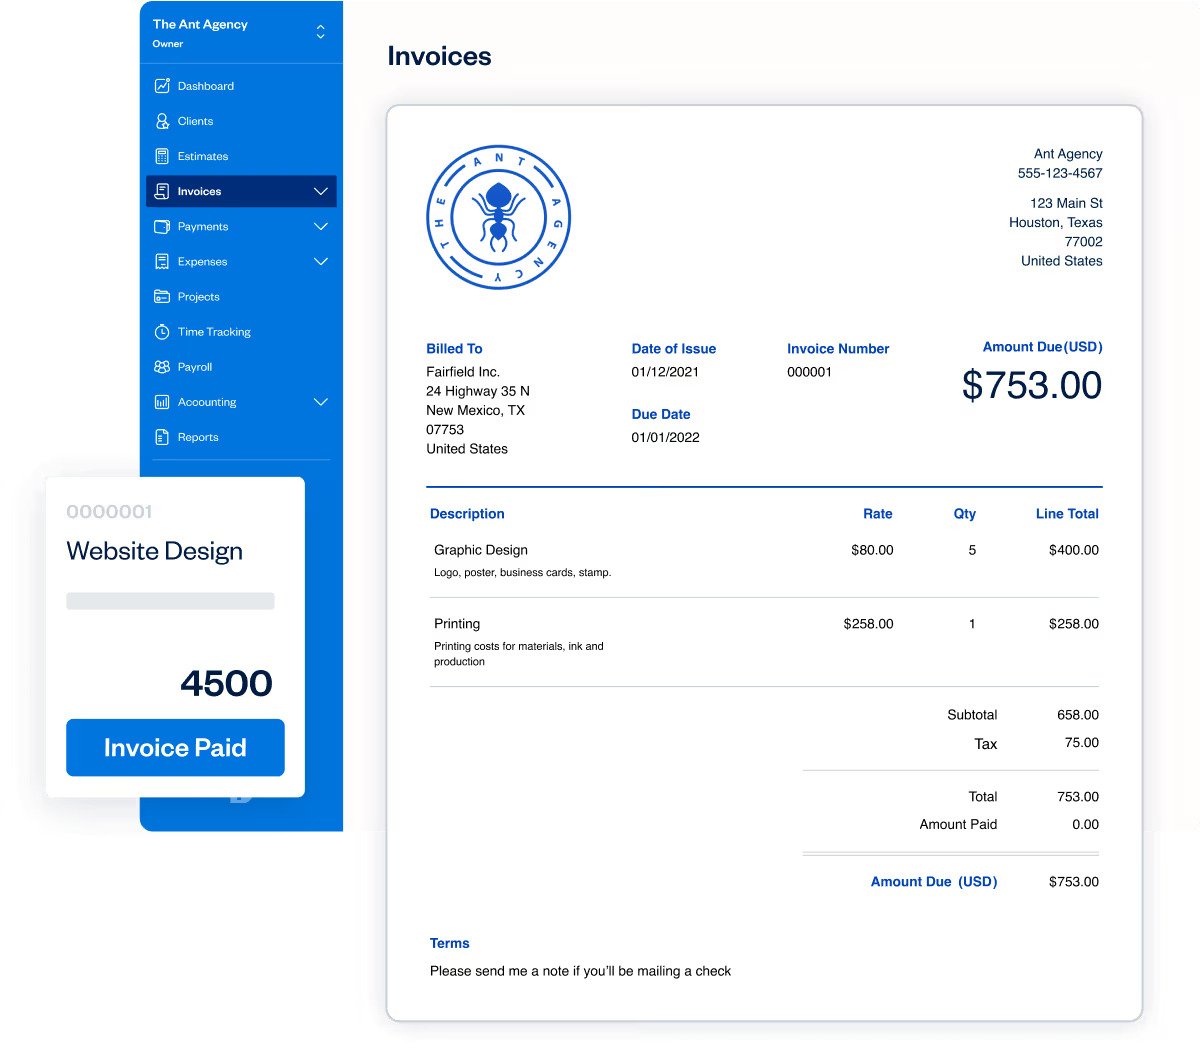Open the Reports document icon
Screen dimensions: 1200x1051
coord(162,436)
